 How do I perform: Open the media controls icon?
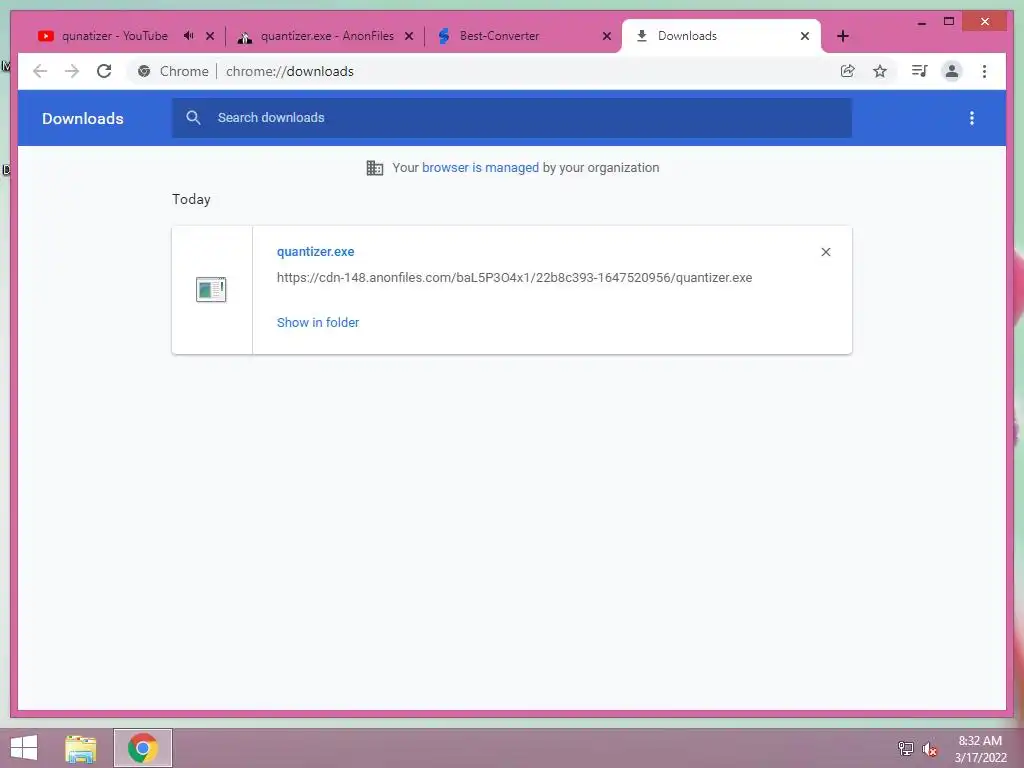(920, 71)
